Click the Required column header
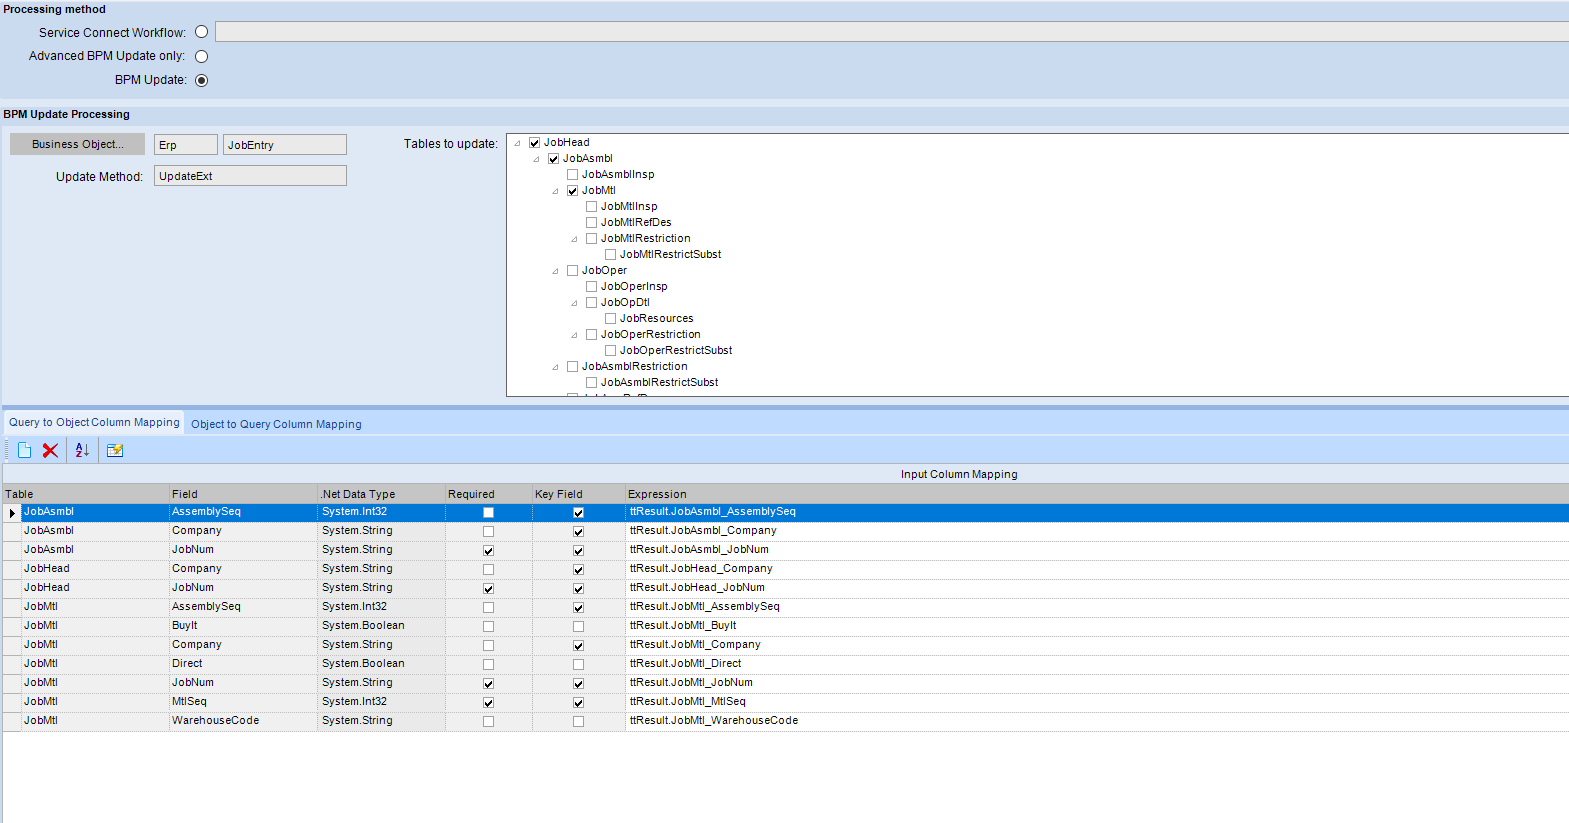 pyautogui.click(x=488, y=494)
